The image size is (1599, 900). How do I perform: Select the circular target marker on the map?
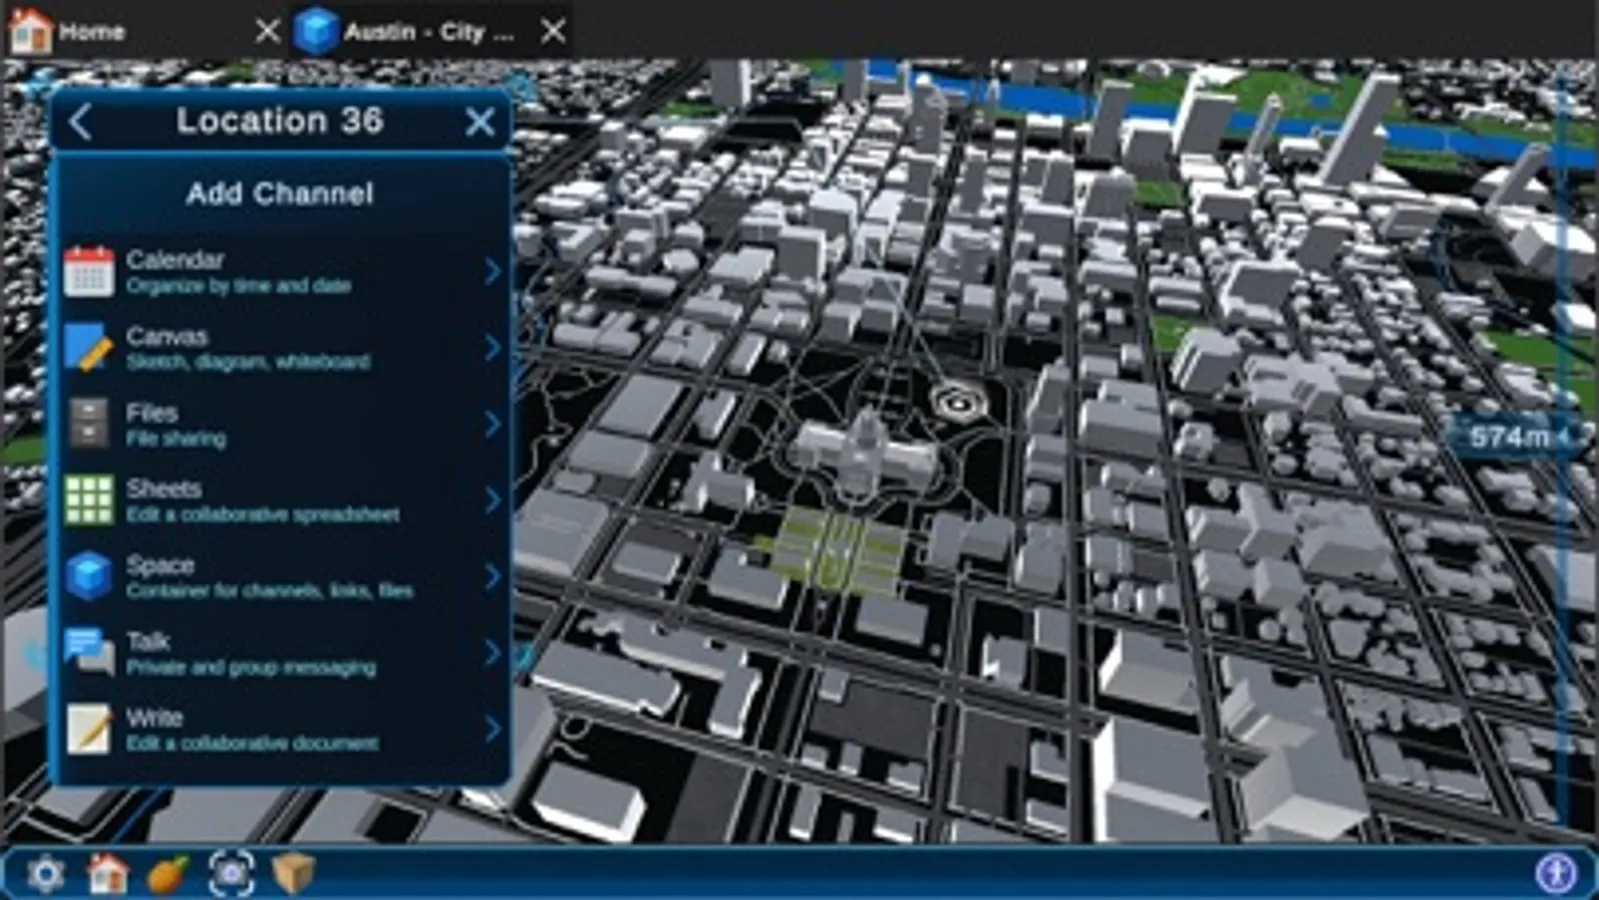click(x=958, y=401)
